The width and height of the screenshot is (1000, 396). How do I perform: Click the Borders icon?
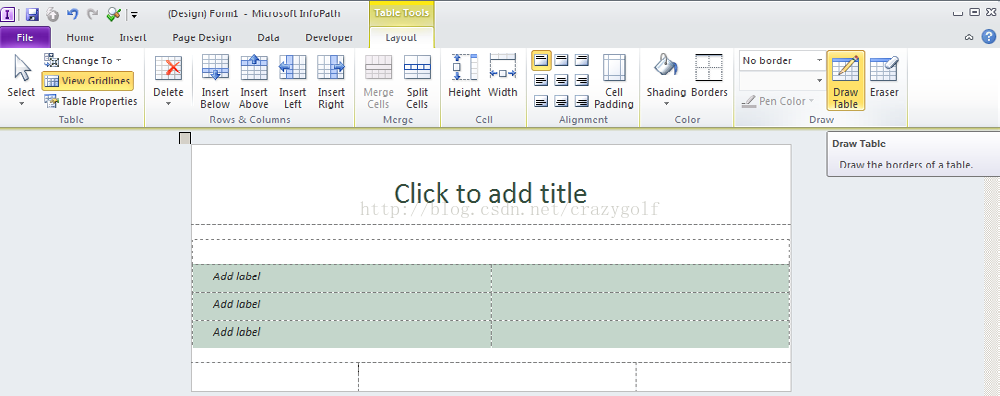pyautogui.click(x=709, y=68)
